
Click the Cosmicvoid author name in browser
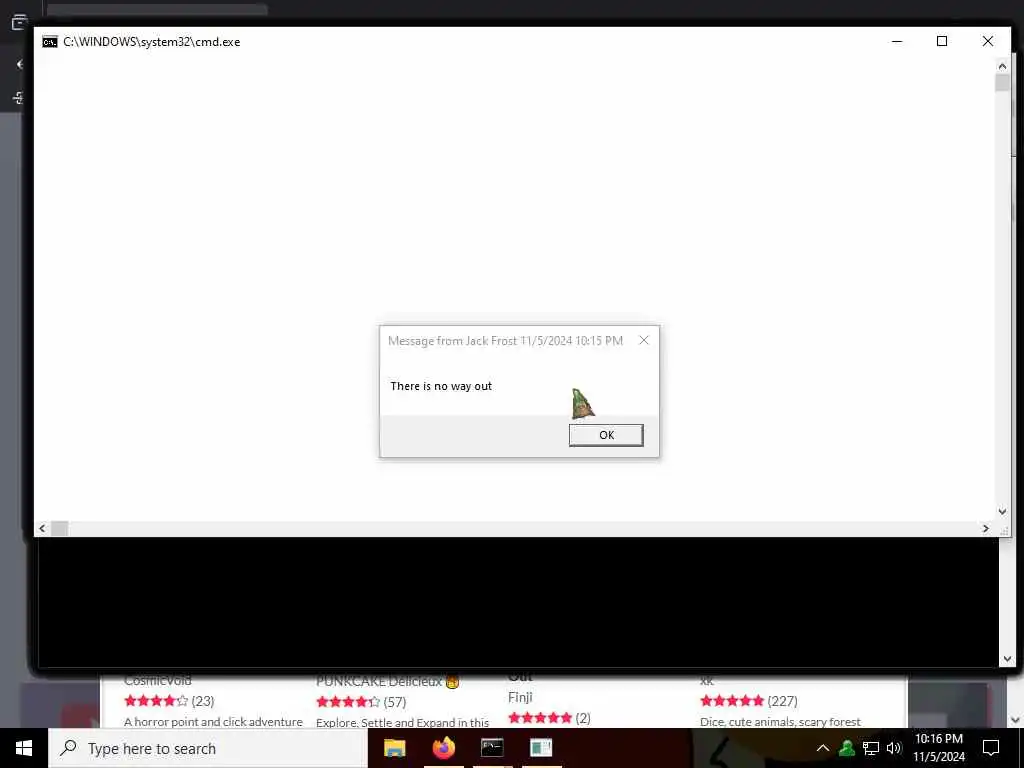pyautogui.click(x=157, y=680)
